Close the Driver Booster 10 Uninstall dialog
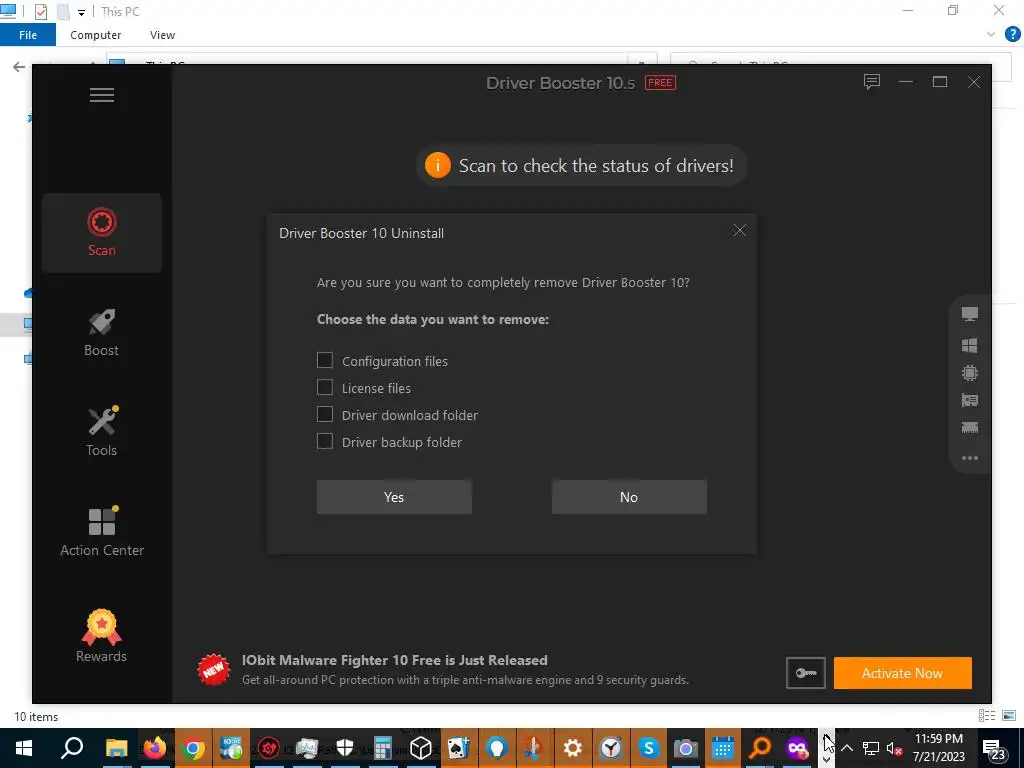This screenshot has height=768, width=1024. click(x=739, y=231)
